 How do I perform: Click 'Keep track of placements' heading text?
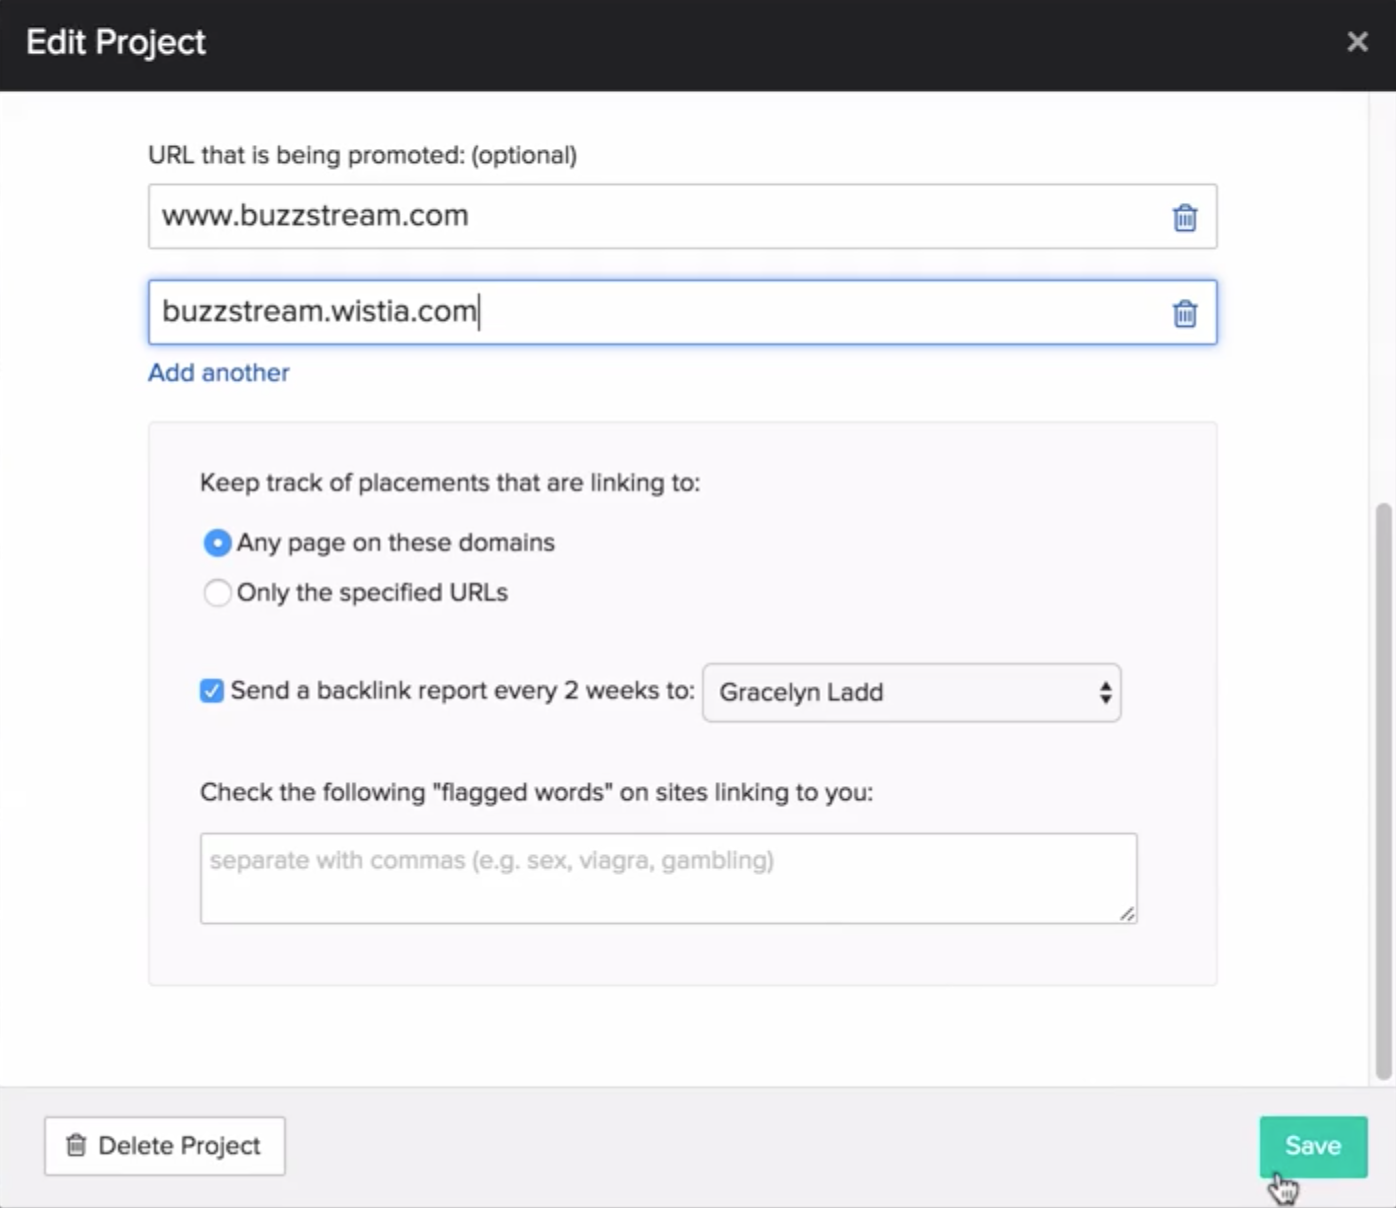(x=450, y=483)
